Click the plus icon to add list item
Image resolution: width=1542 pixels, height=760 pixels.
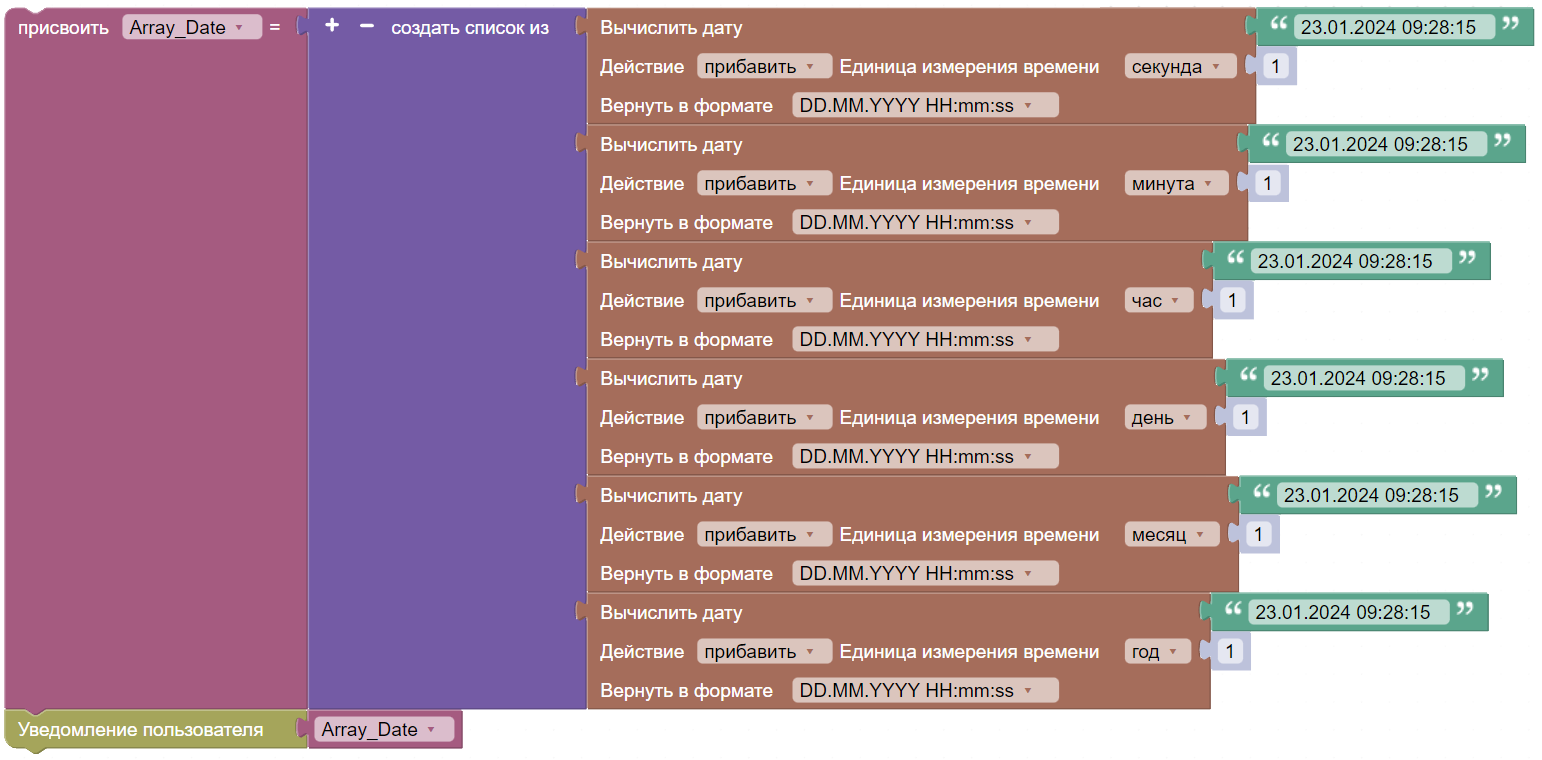click(332, 26)
